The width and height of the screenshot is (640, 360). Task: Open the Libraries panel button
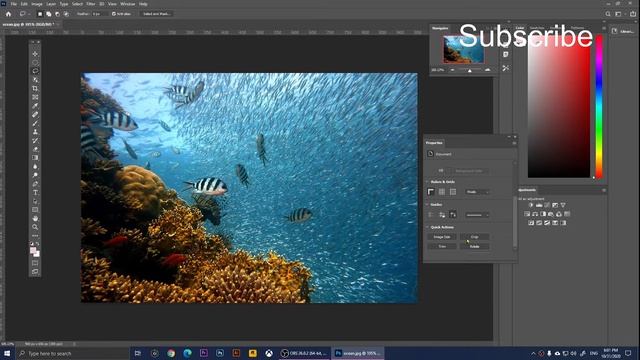(623, 31)
